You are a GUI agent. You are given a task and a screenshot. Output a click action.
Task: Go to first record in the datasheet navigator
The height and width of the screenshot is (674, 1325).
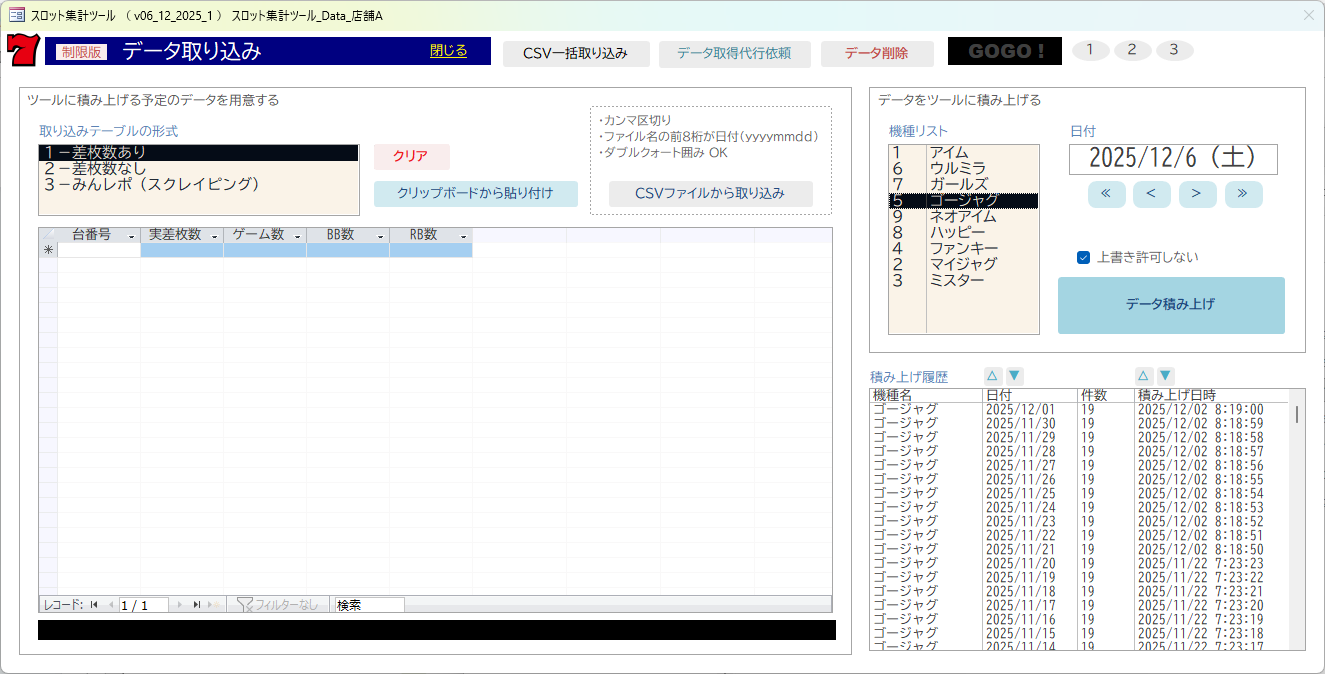pos(94,604)
